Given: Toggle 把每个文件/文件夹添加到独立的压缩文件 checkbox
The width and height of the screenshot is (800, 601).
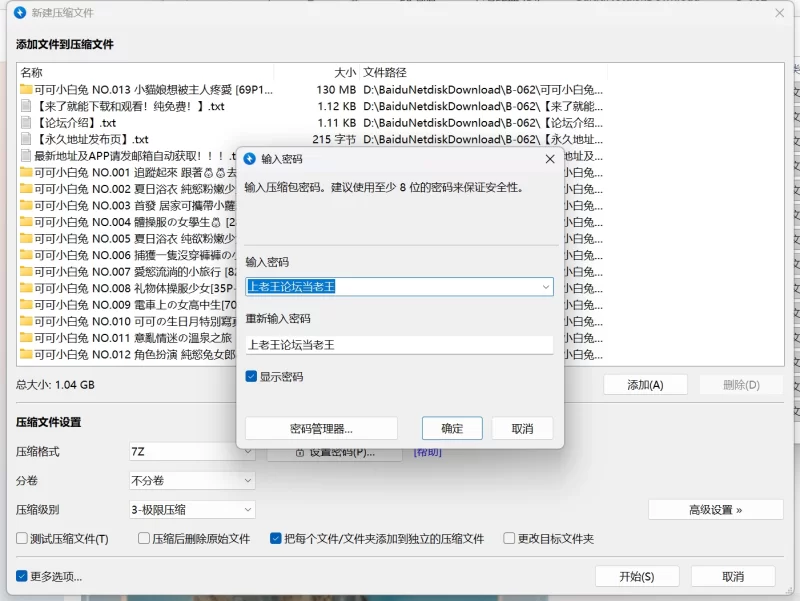Looking at the screenshot, I should click(x=276, y=538).
